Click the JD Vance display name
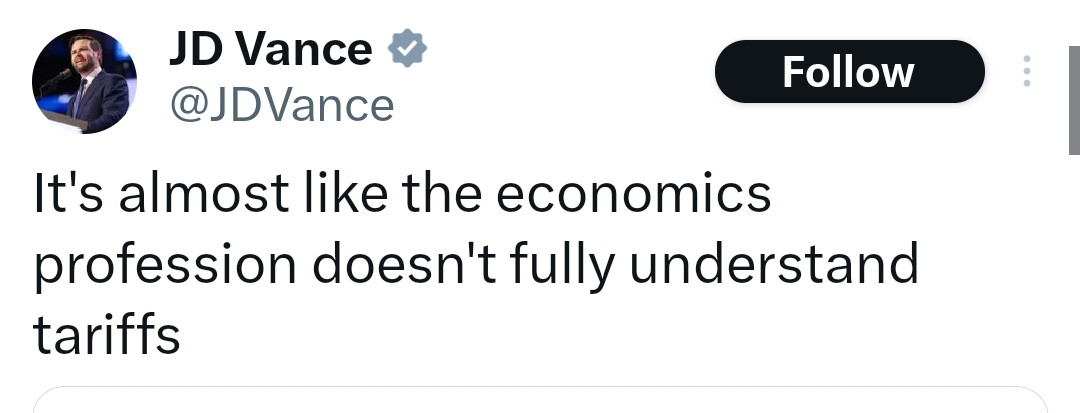 tap(270, 48)
